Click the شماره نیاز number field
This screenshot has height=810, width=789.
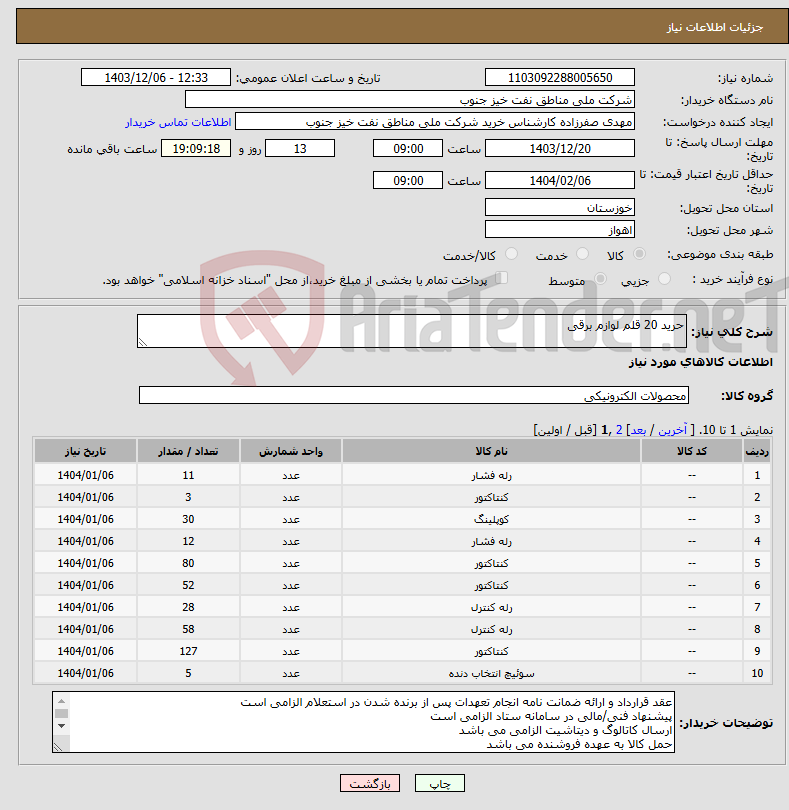(560, 77)
